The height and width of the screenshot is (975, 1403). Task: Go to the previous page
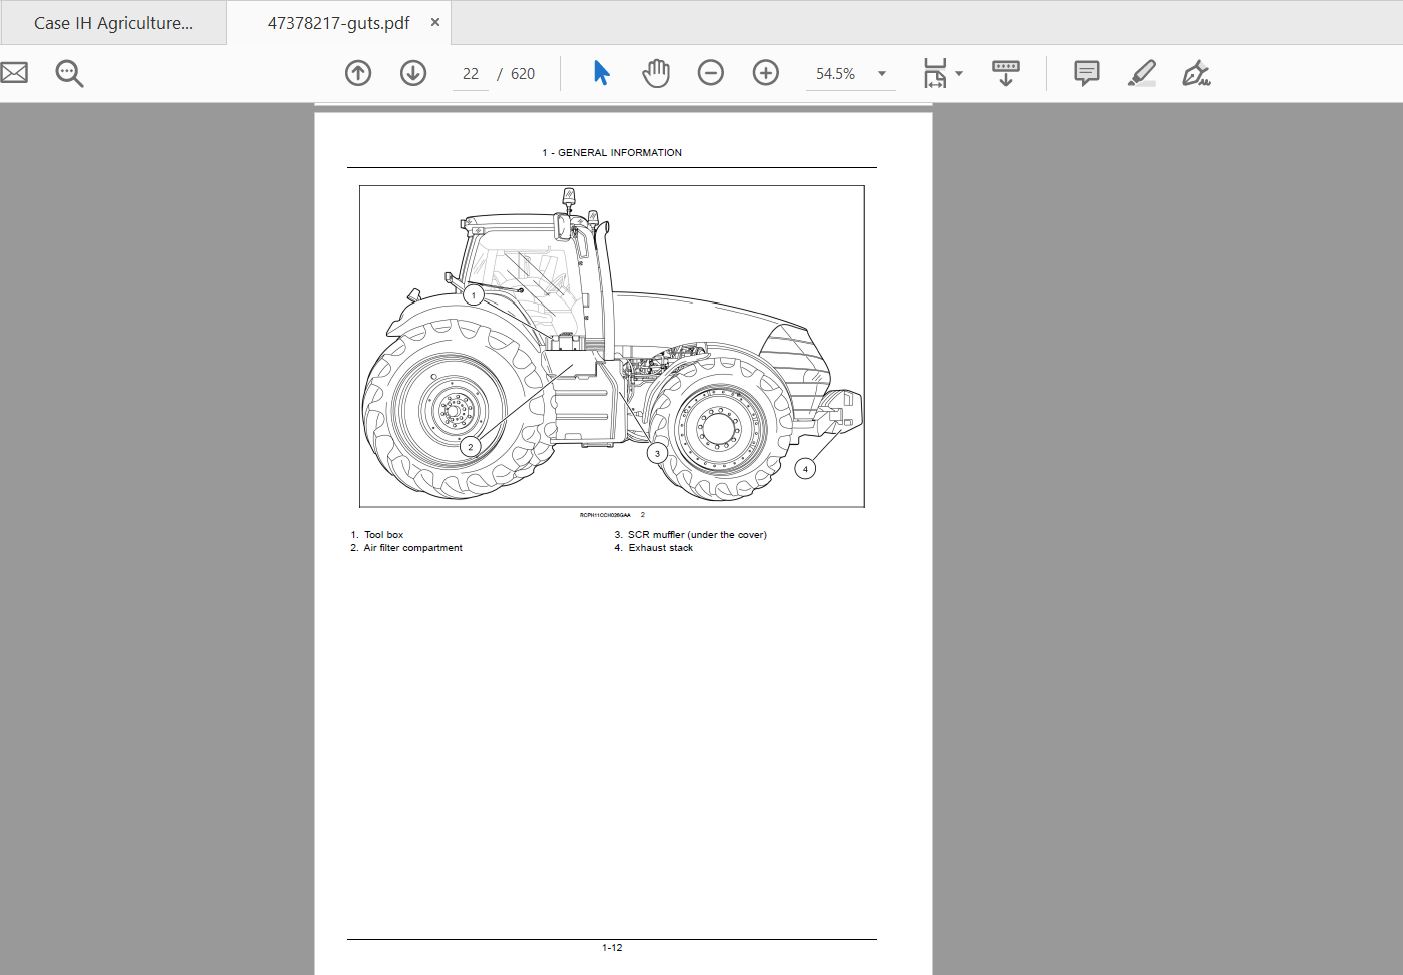tap(357, 72)
